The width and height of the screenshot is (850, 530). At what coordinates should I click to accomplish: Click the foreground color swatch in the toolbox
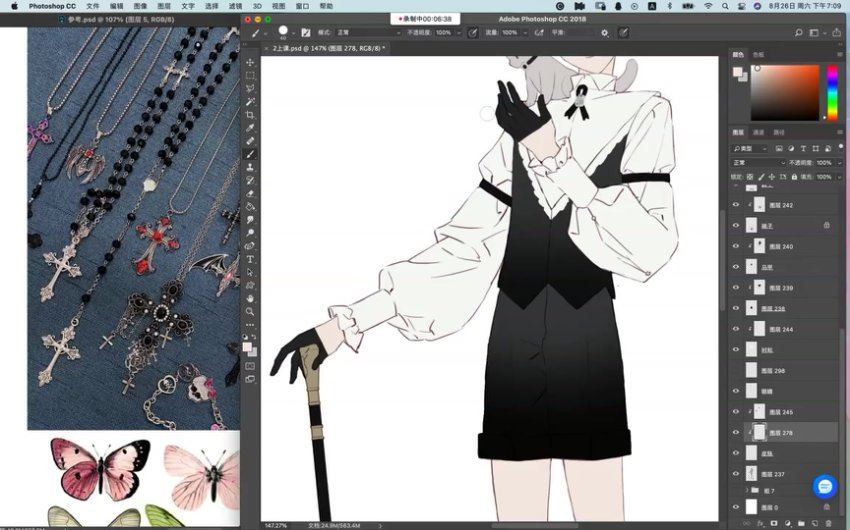point(247,347)
